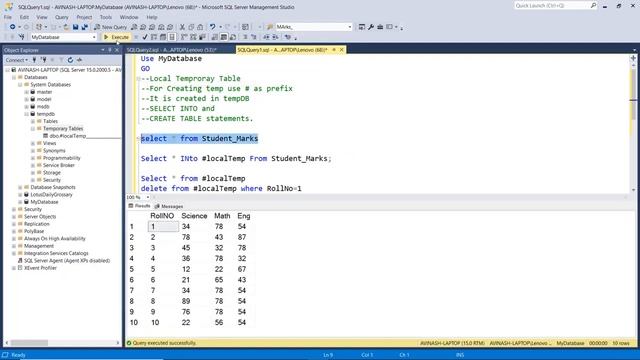
Task: Click the Execute query button
Action: click(116, 37)
